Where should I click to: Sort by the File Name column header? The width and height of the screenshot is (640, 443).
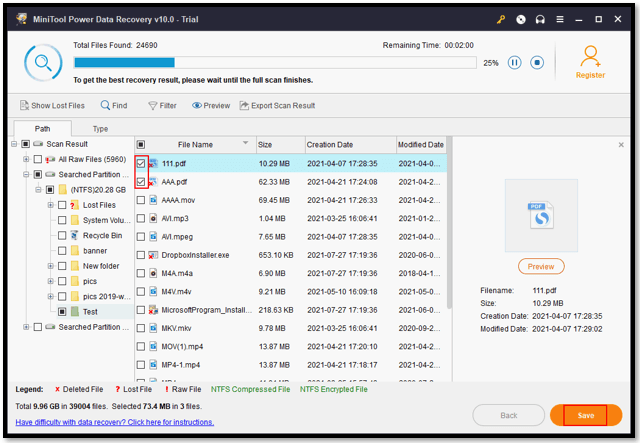[195, 145]
